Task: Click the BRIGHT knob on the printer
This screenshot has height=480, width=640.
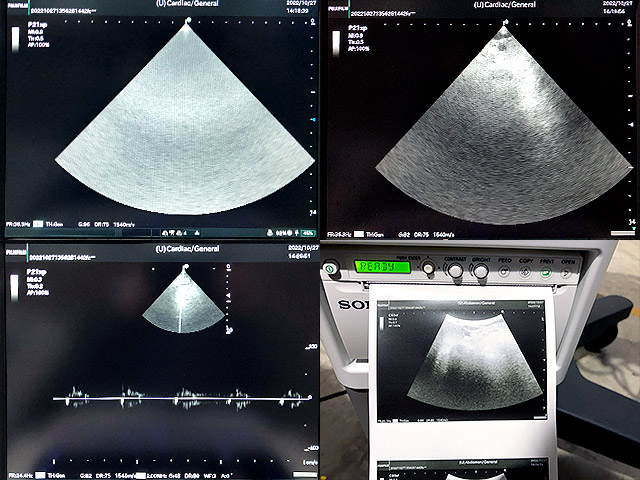Action: click(480, 271)
